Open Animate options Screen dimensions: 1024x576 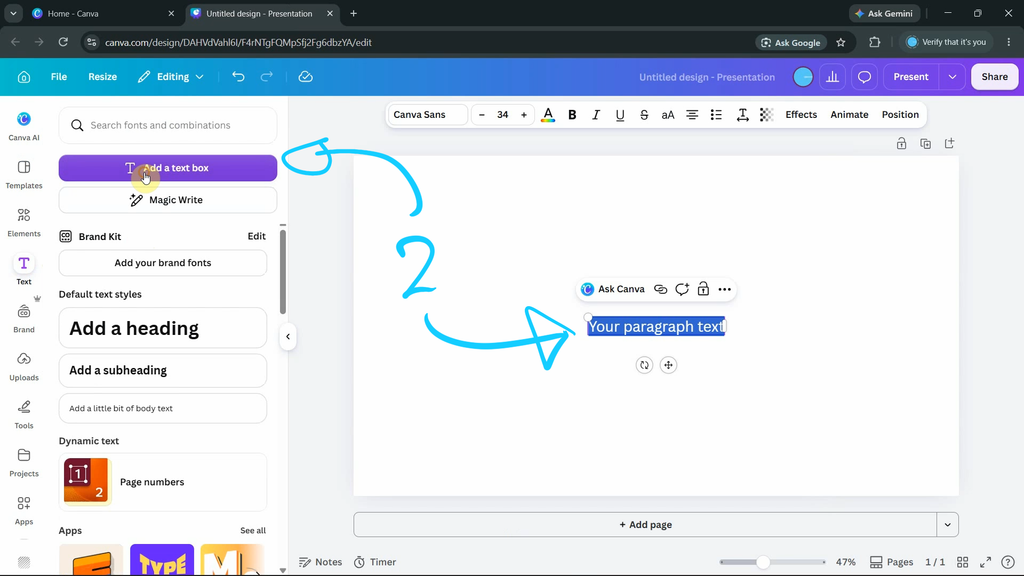pos(849,115)
